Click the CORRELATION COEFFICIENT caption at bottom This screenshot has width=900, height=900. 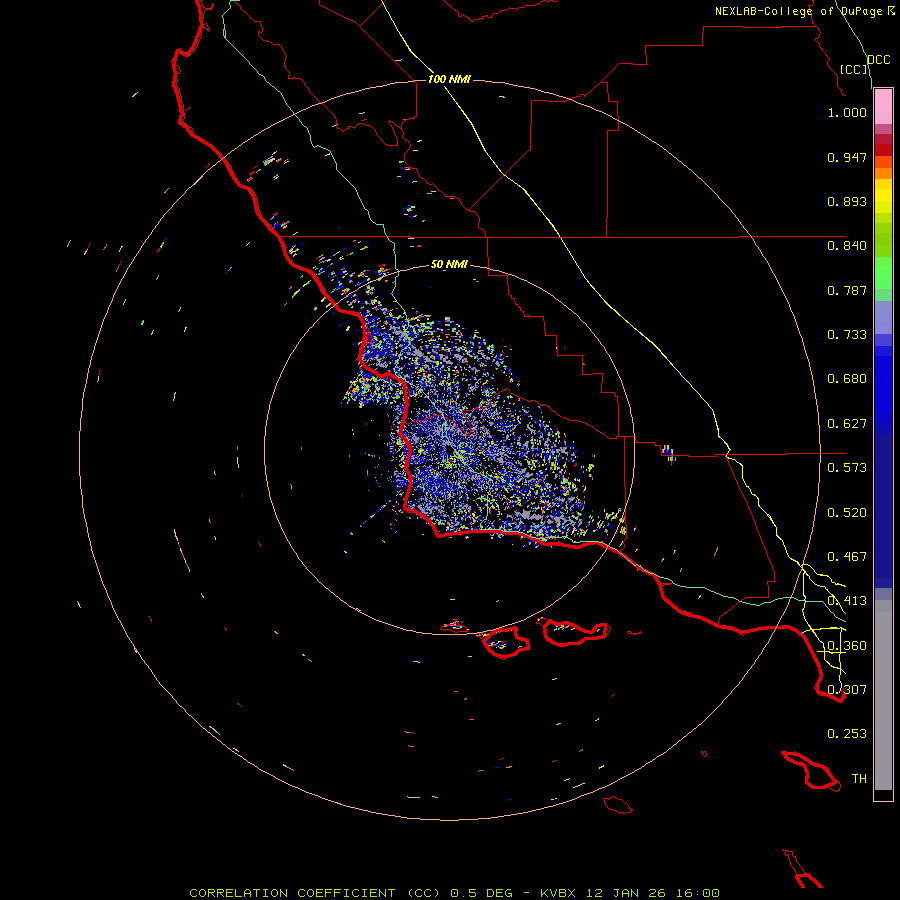pyautogui.click(x=454, y=893)
